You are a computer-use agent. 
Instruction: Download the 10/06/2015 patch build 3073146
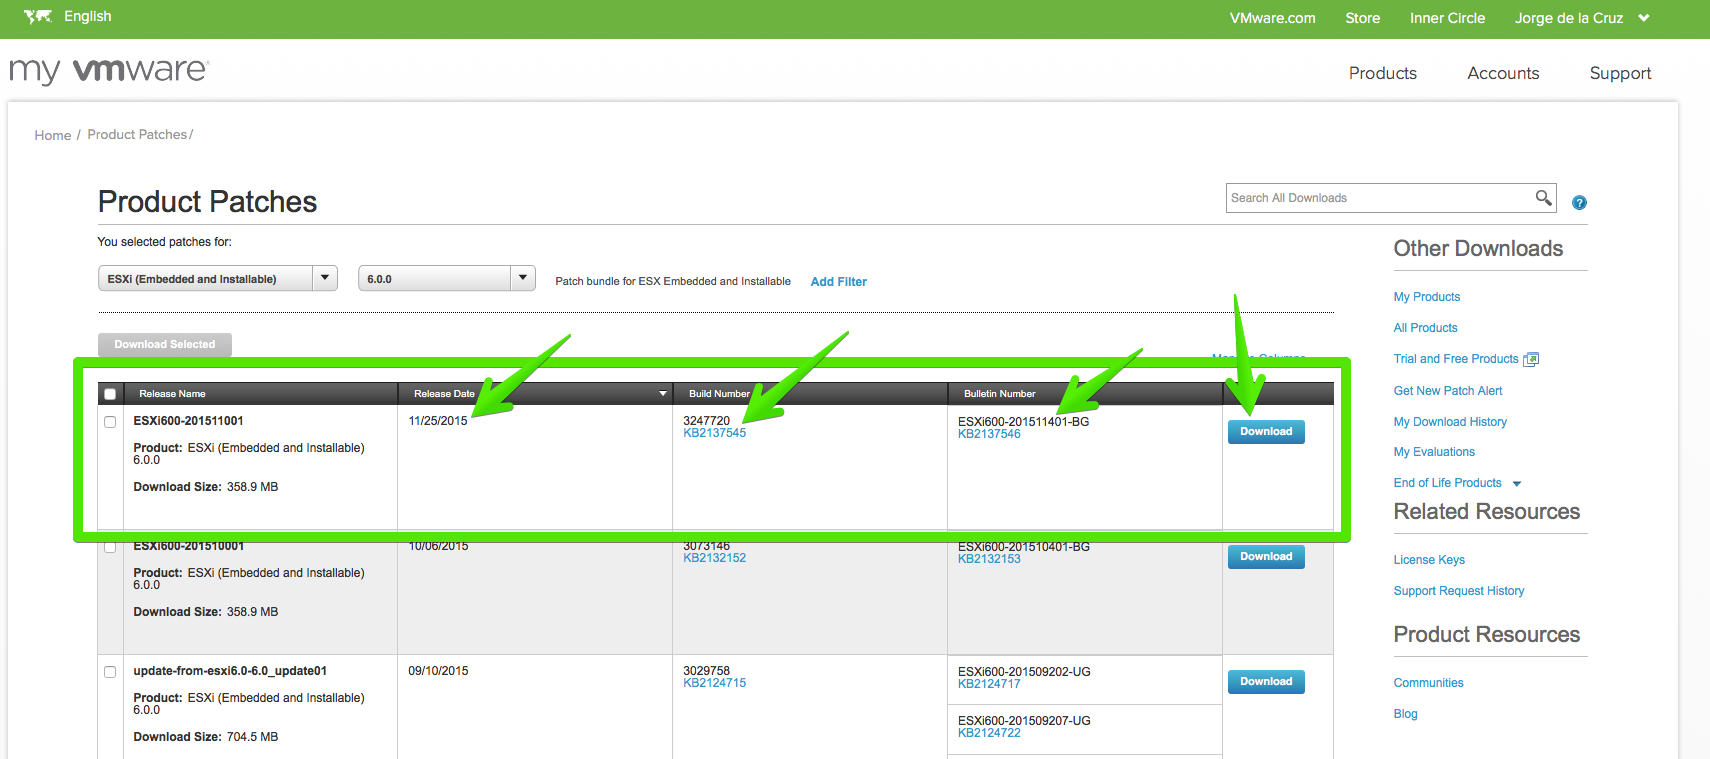[1266, 557]
